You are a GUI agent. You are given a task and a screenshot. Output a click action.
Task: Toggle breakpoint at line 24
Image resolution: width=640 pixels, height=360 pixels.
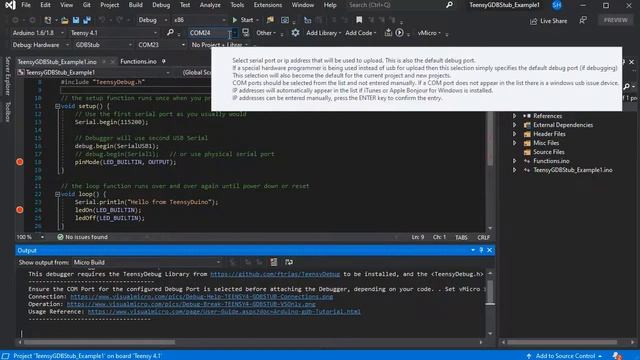pos(20,210)
